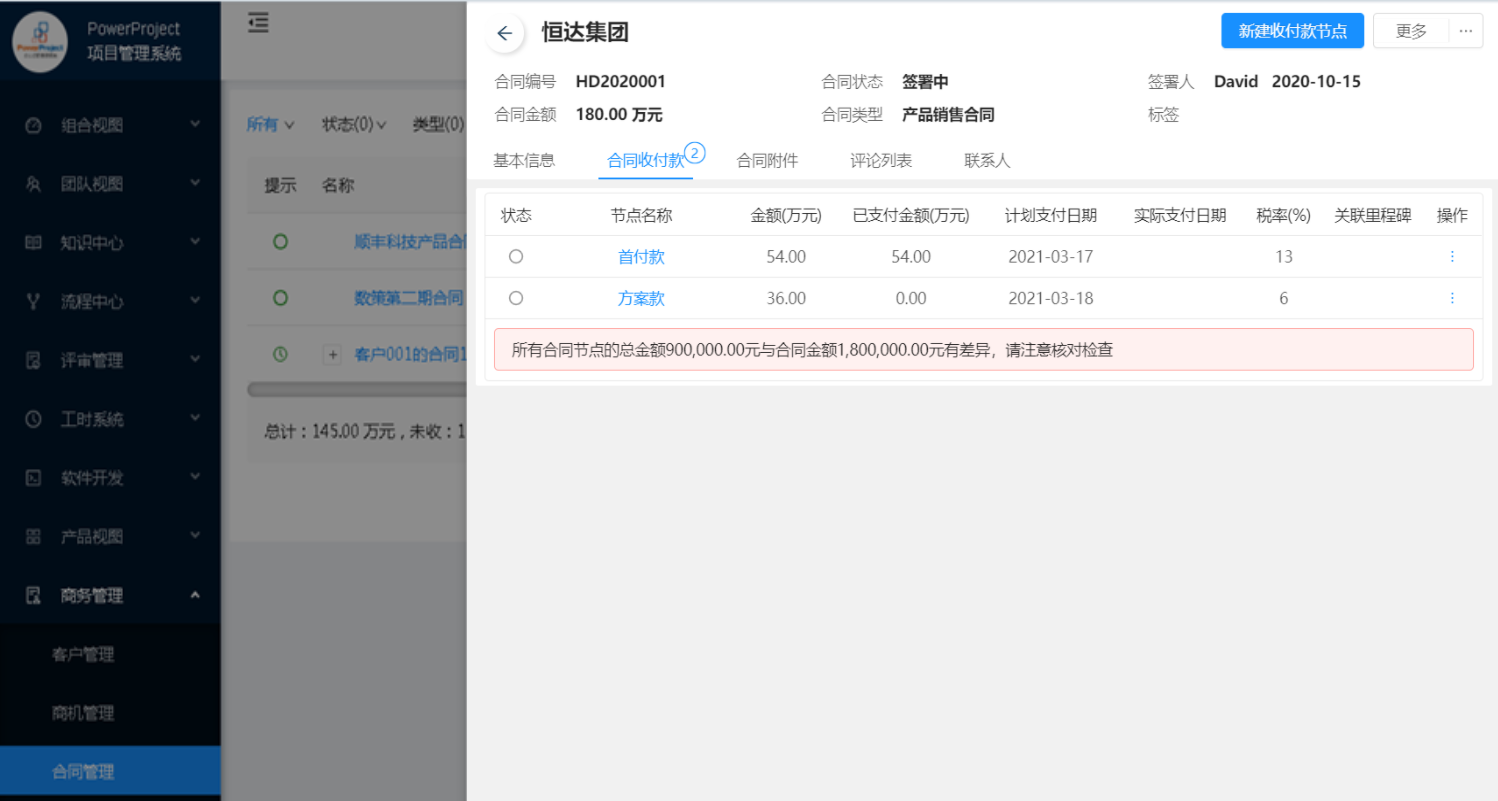This screenshot has width=1498, height=801.
Task: Click the 新建收付款节点 button
Action: coord(1292,31)
